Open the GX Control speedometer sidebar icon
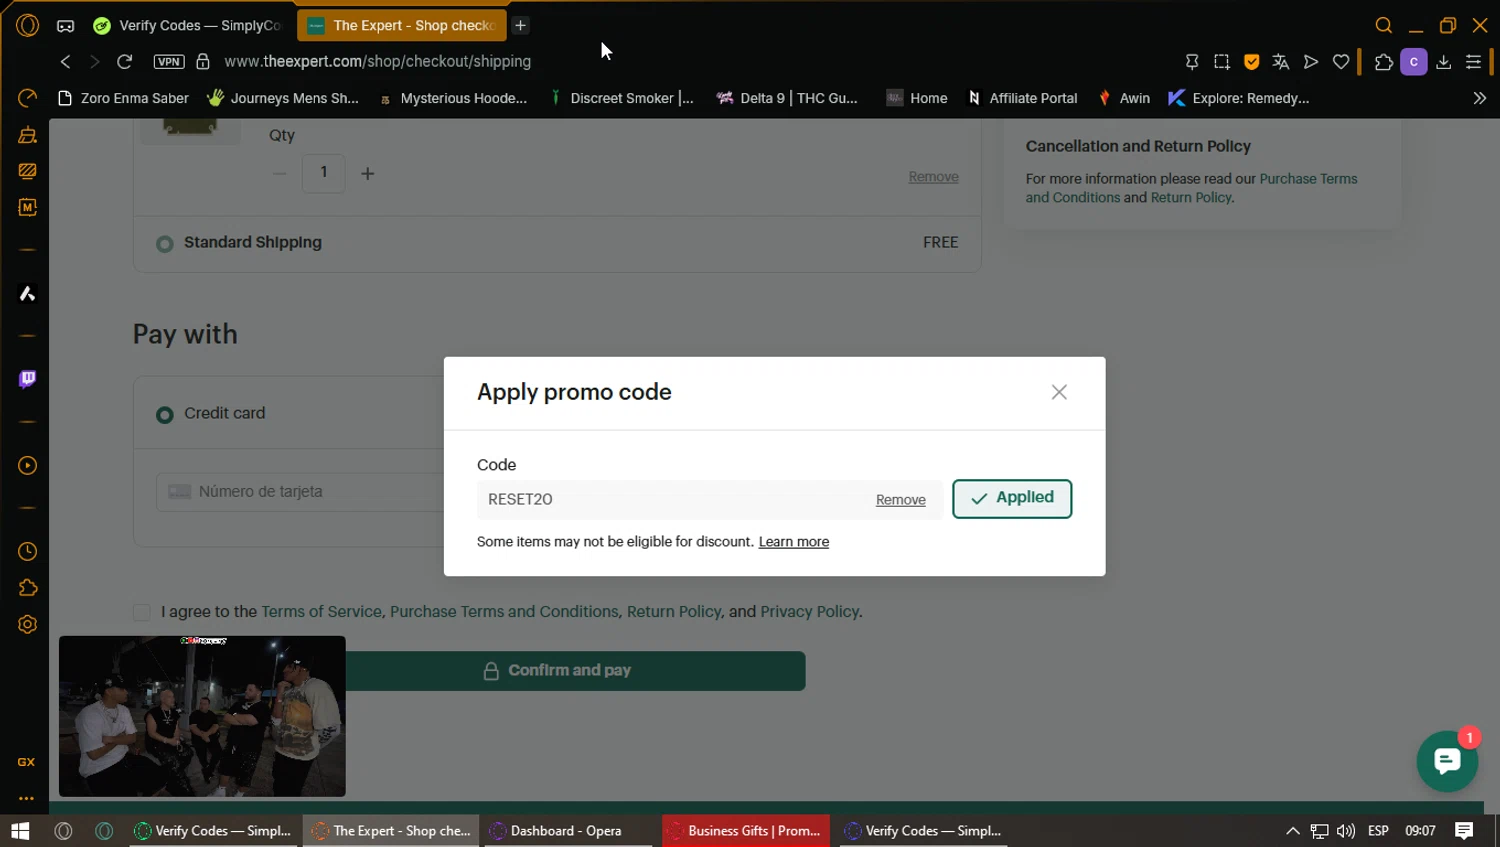 pos(28,97)
